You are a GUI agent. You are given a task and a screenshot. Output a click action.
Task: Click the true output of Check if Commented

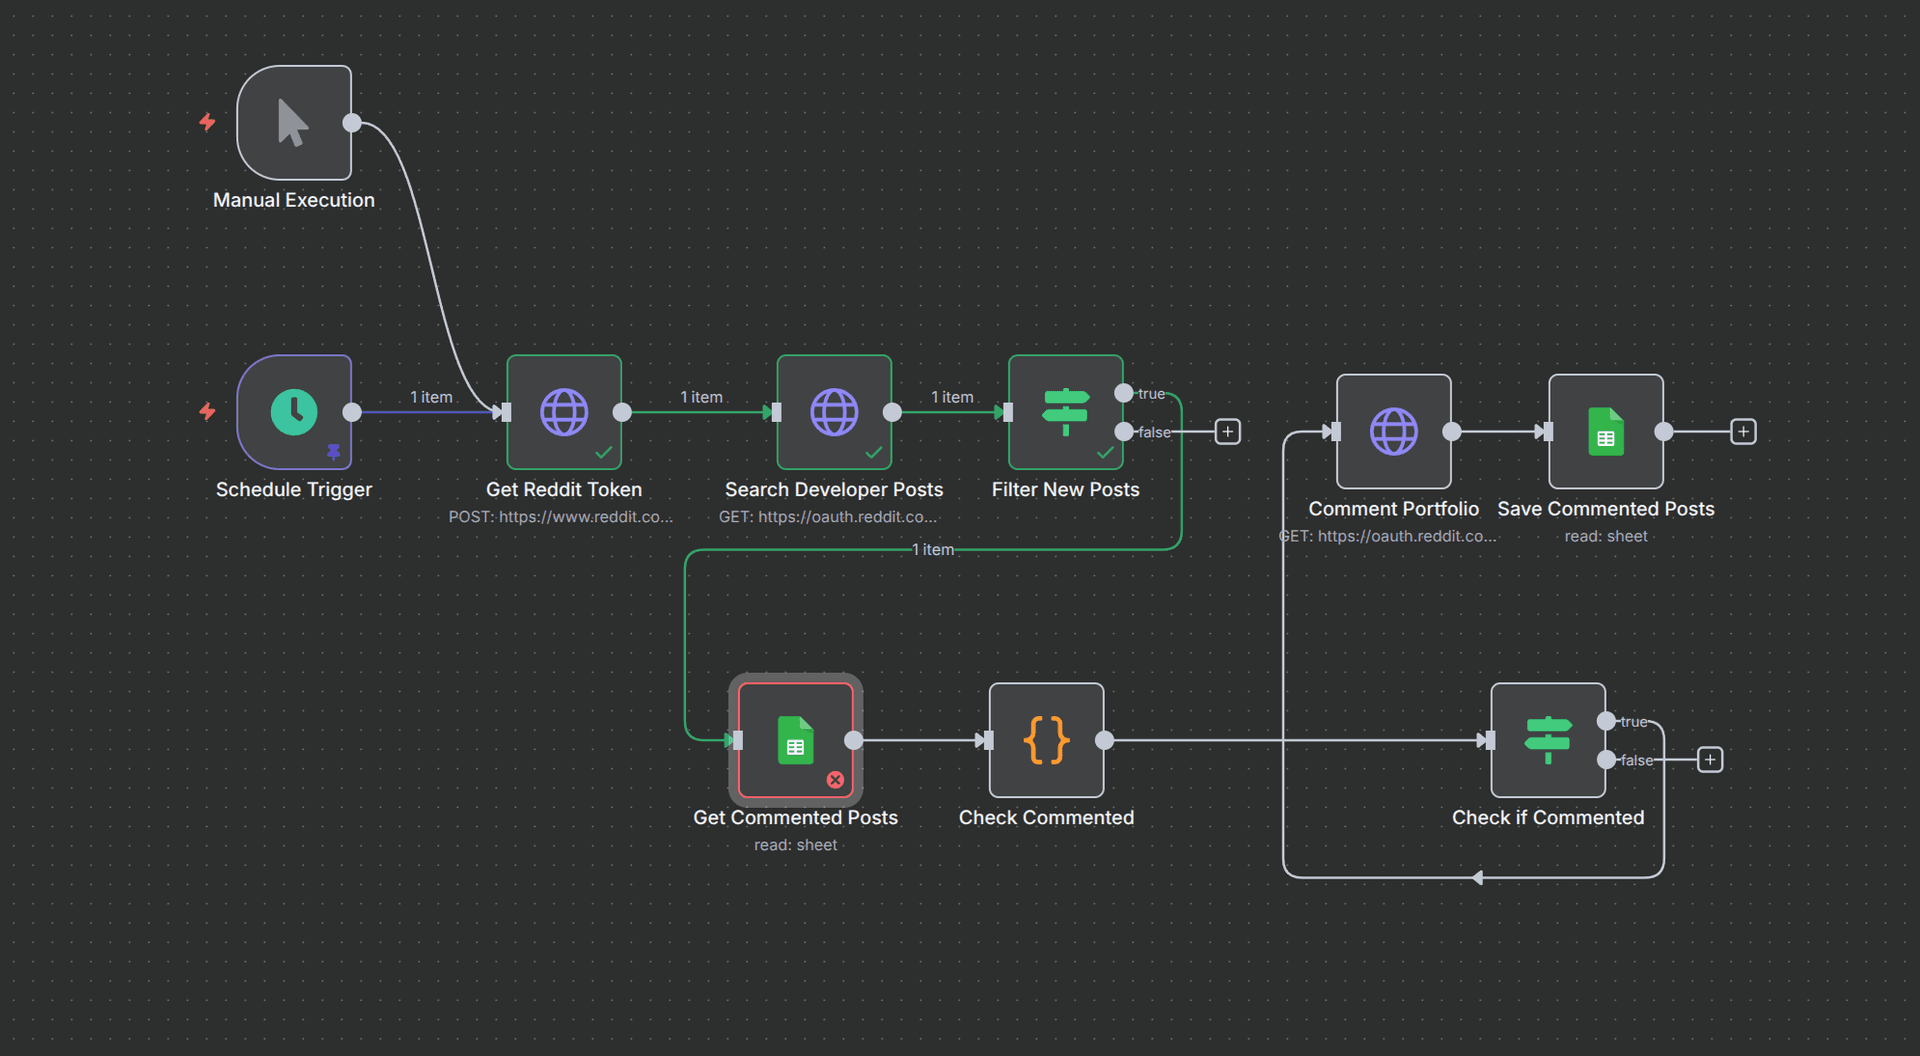point(1606,721)
